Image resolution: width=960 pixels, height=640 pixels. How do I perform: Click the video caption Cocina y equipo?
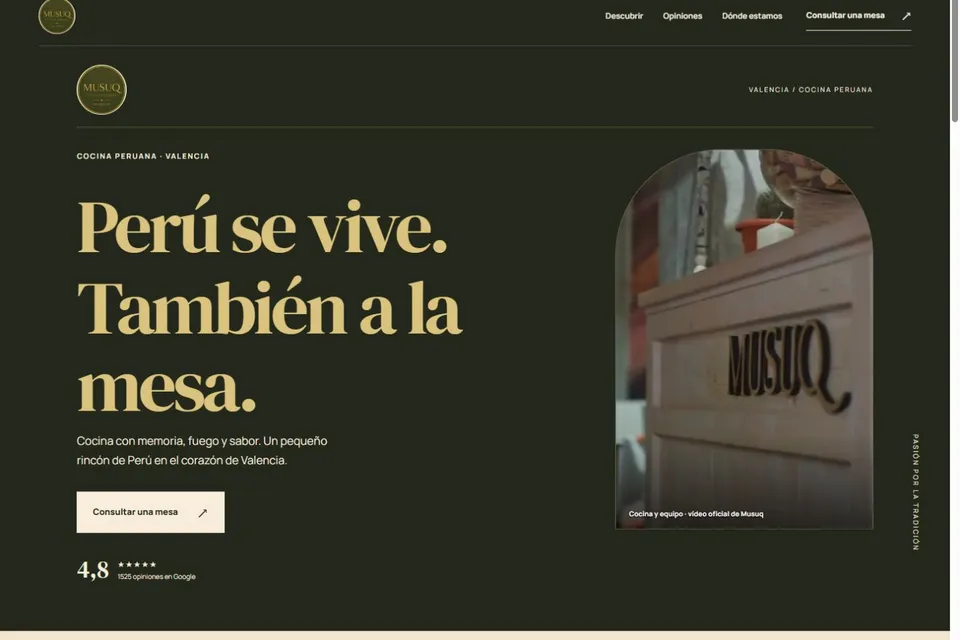pyautogui.click(x=696, y=514)
